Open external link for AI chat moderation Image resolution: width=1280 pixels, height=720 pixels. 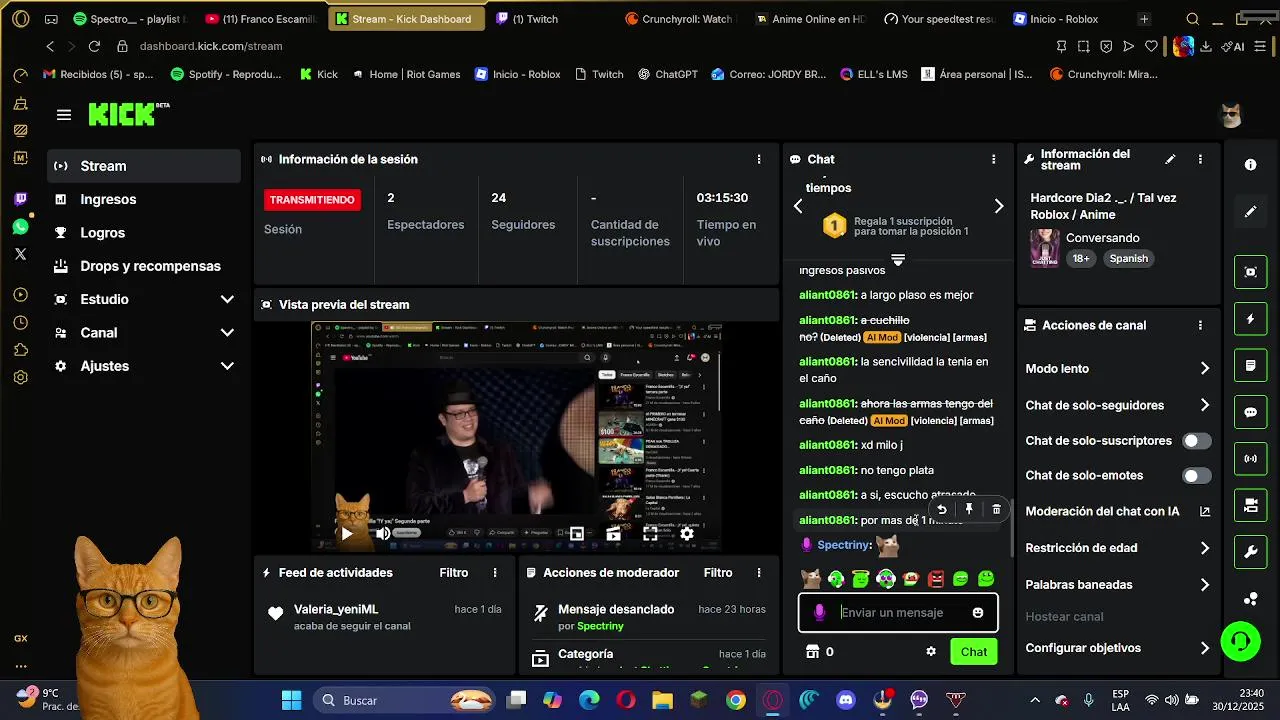(1205, 511)
